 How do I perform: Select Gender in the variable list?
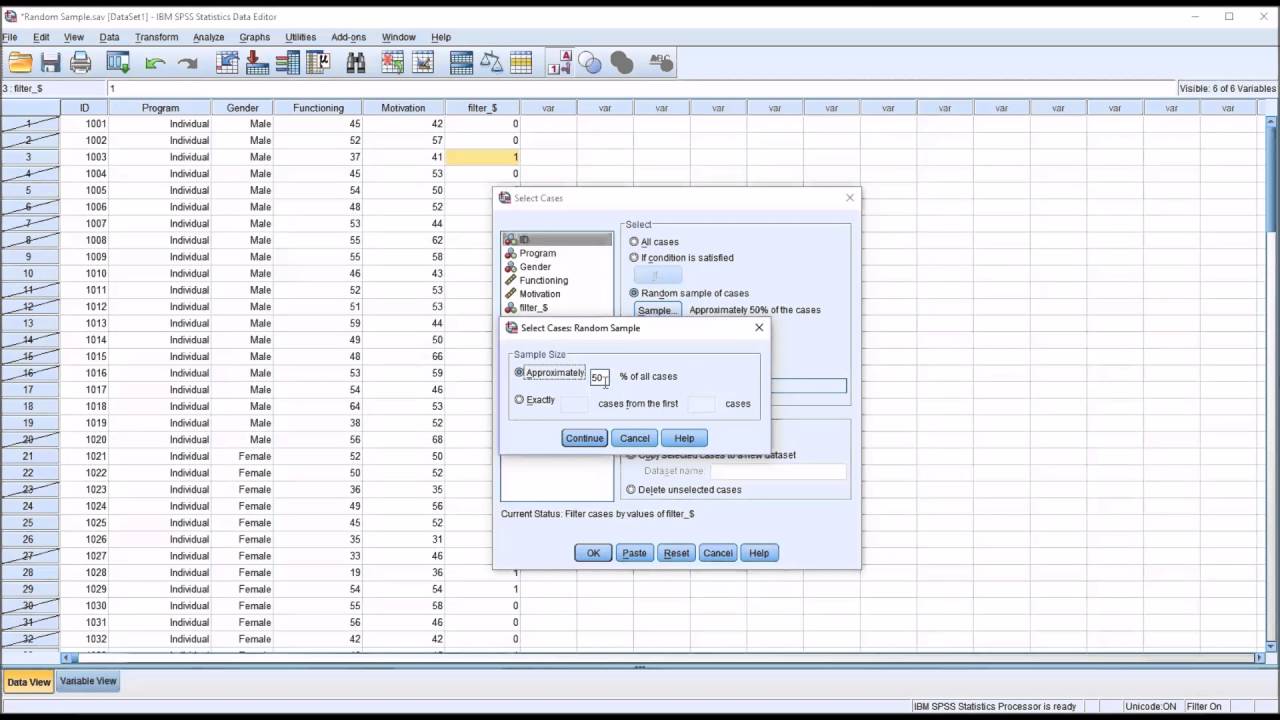tap(557, 267)
